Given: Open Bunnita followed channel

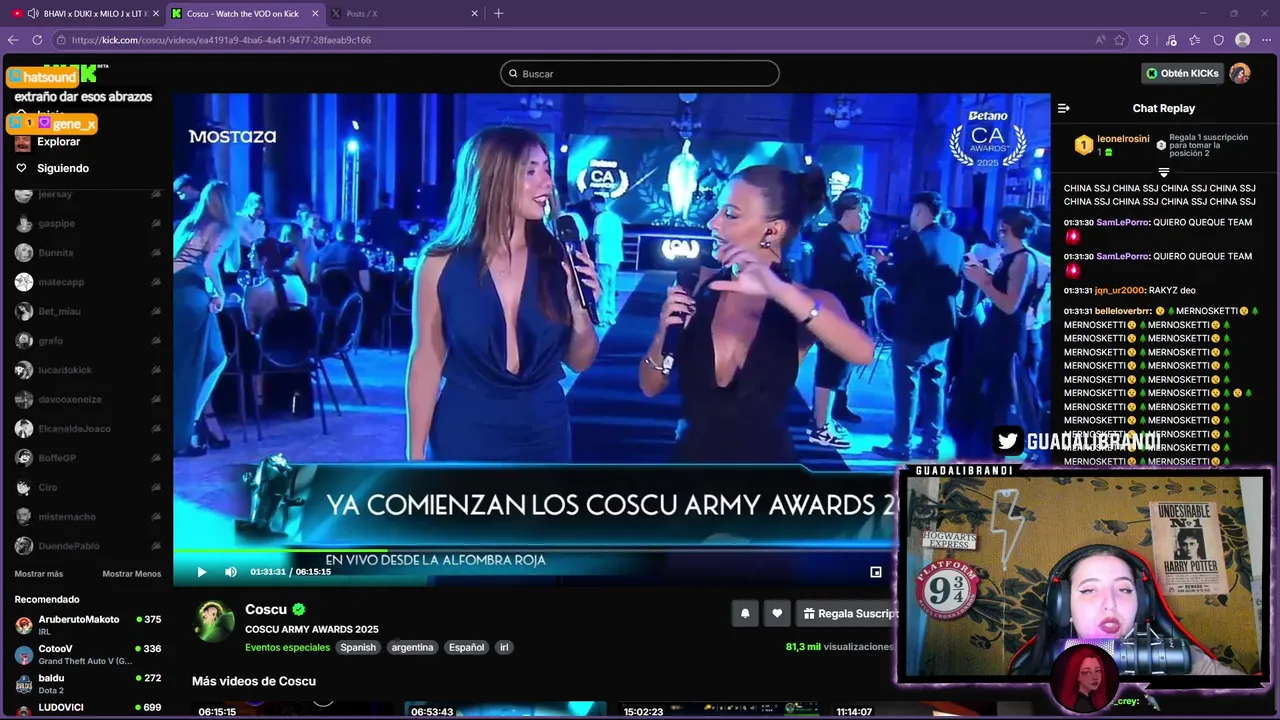Looking at the screenshot, I should click(88, 253).
